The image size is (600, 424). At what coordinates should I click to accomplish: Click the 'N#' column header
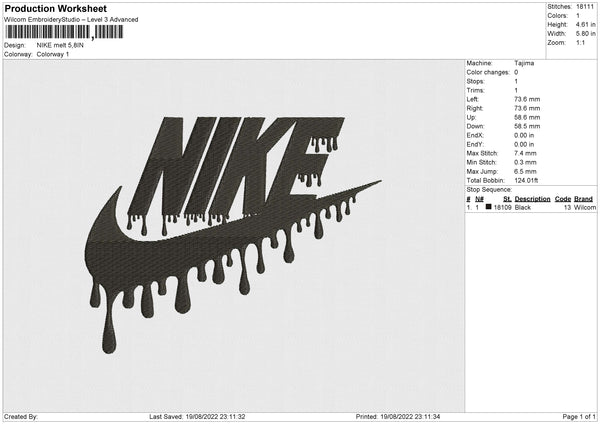click(x=479, y=199)
